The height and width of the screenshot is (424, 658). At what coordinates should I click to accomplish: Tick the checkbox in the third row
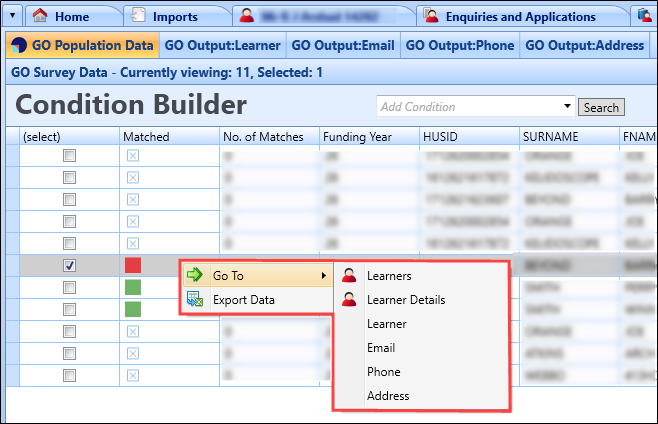(69, 199)
